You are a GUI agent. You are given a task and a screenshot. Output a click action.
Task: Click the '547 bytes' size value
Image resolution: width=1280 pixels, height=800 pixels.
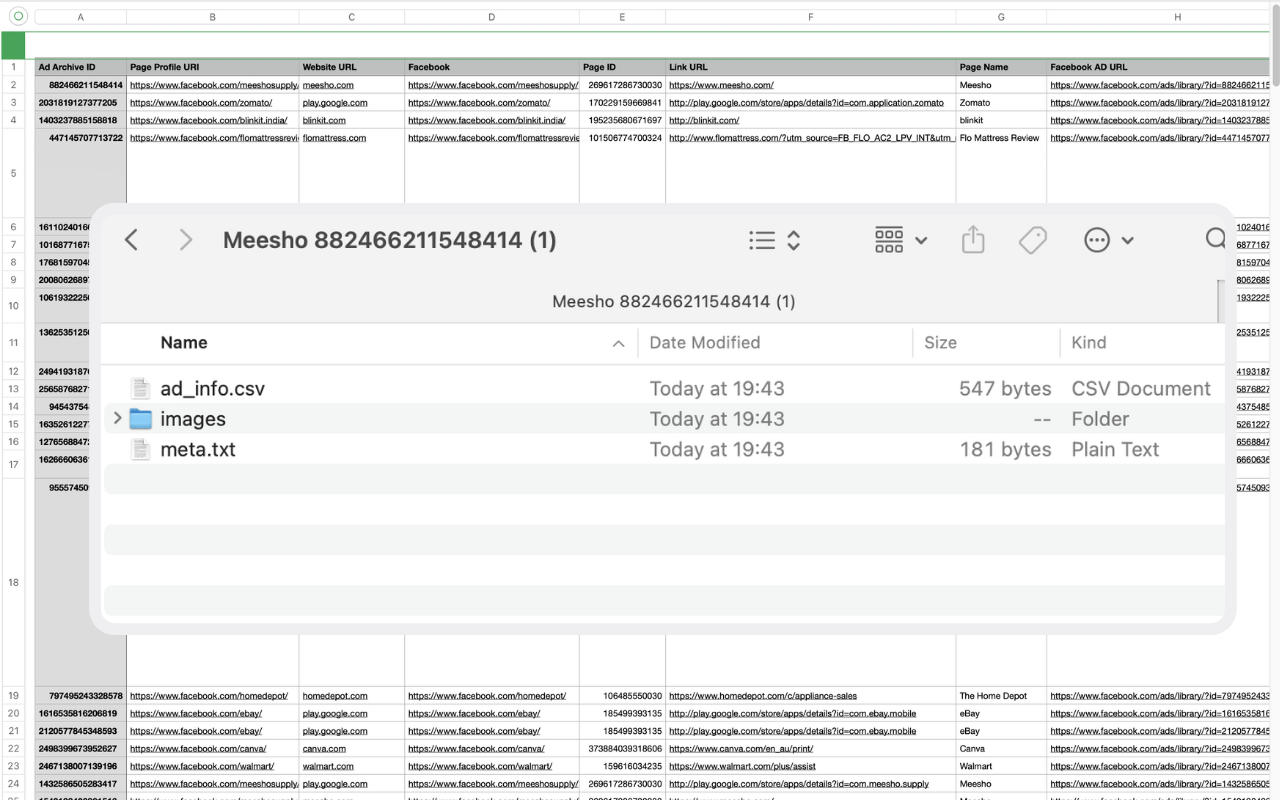point(1005,389)
